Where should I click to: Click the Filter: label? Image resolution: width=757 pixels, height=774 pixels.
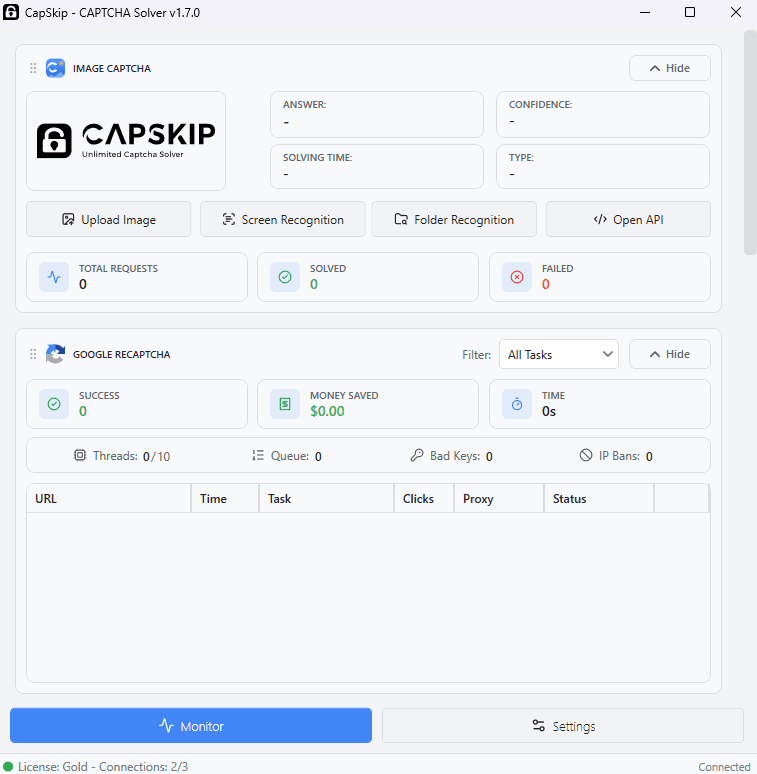click(477, 354)
